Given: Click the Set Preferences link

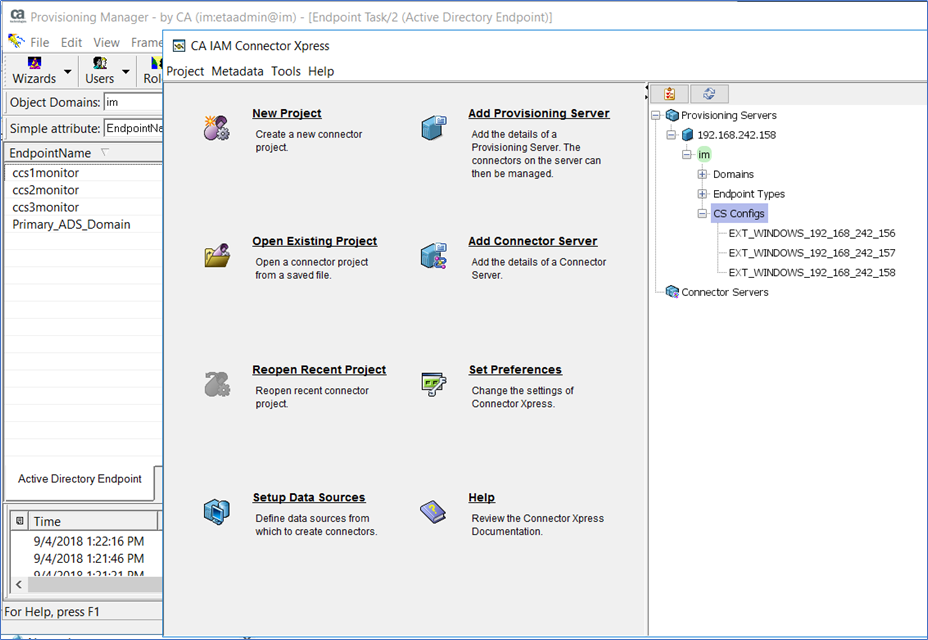Looking at the screenshot, I should [x=515, y=369].
